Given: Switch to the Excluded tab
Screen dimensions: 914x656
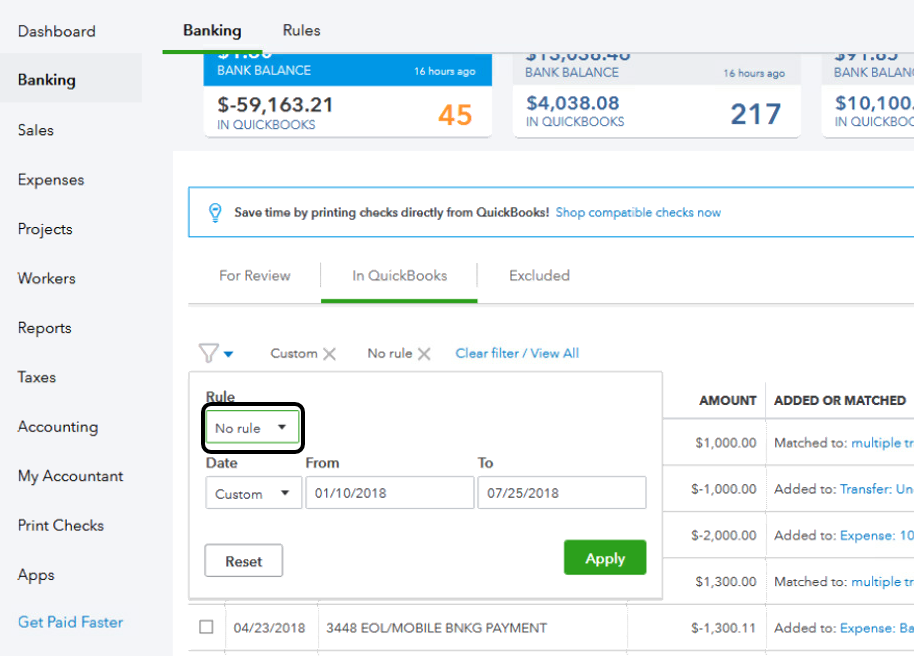Looking at the screenshot, I should tap(539, 275).
